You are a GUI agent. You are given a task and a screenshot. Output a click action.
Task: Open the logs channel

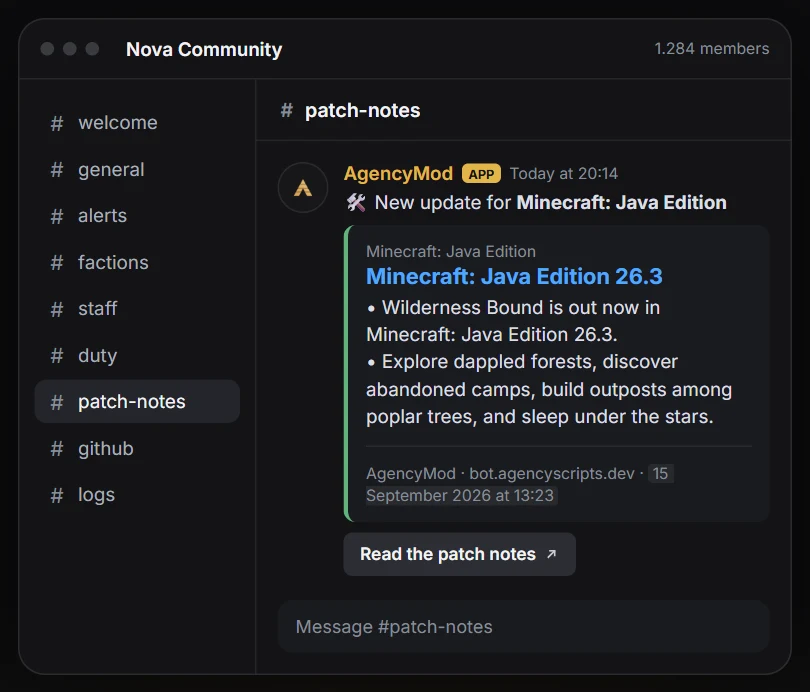pos(137,495)
